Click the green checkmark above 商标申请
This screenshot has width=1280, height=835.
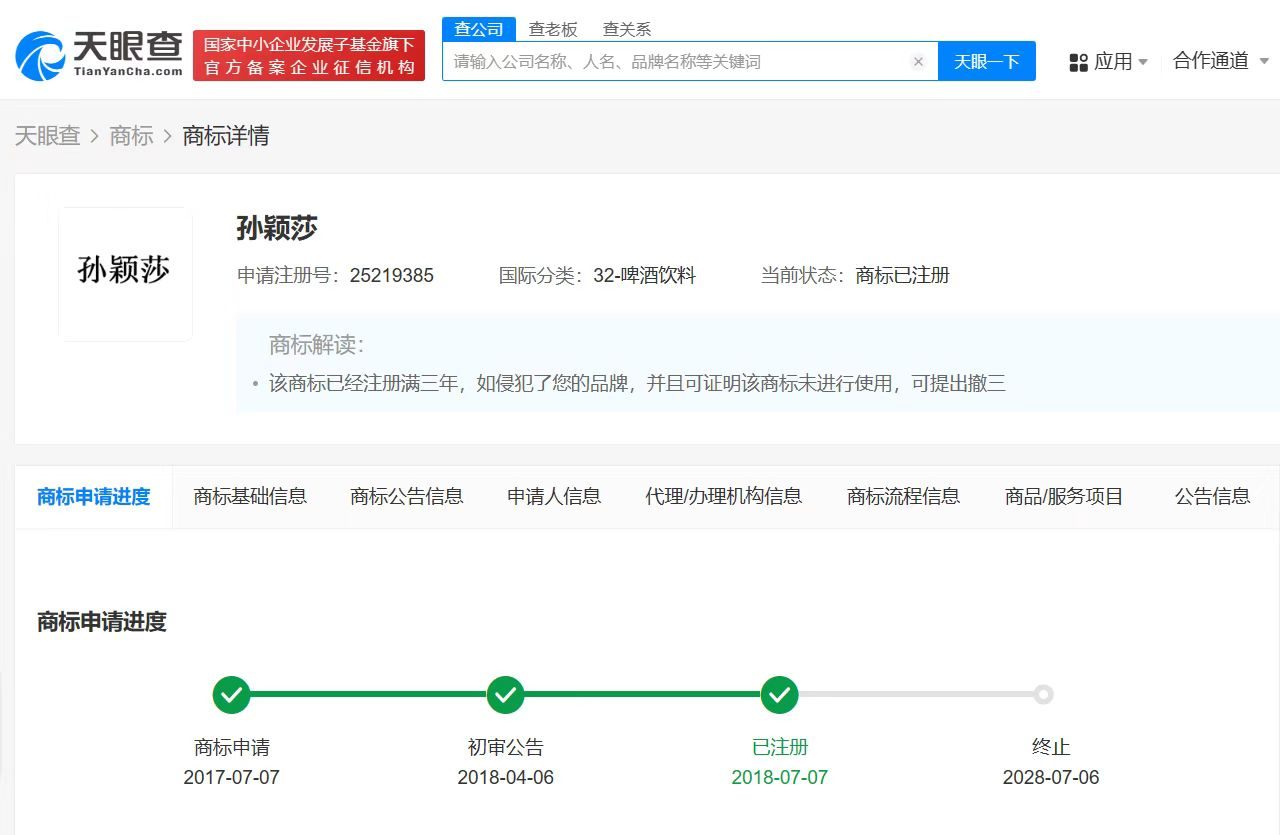(x=232, y=695)
